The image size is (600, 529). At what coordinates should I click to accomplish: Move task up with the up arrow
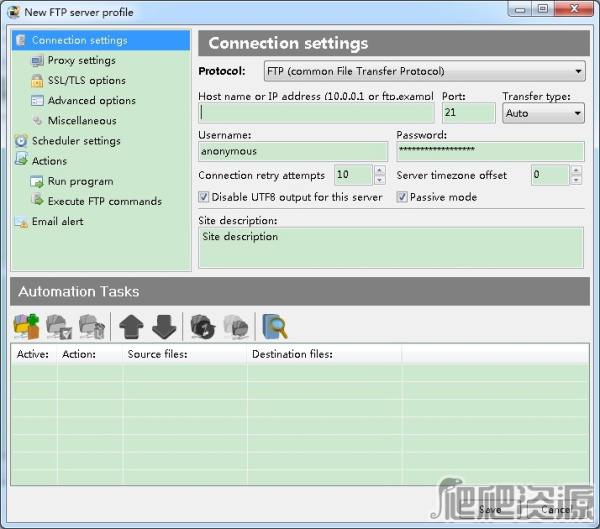tap(131, 326)
